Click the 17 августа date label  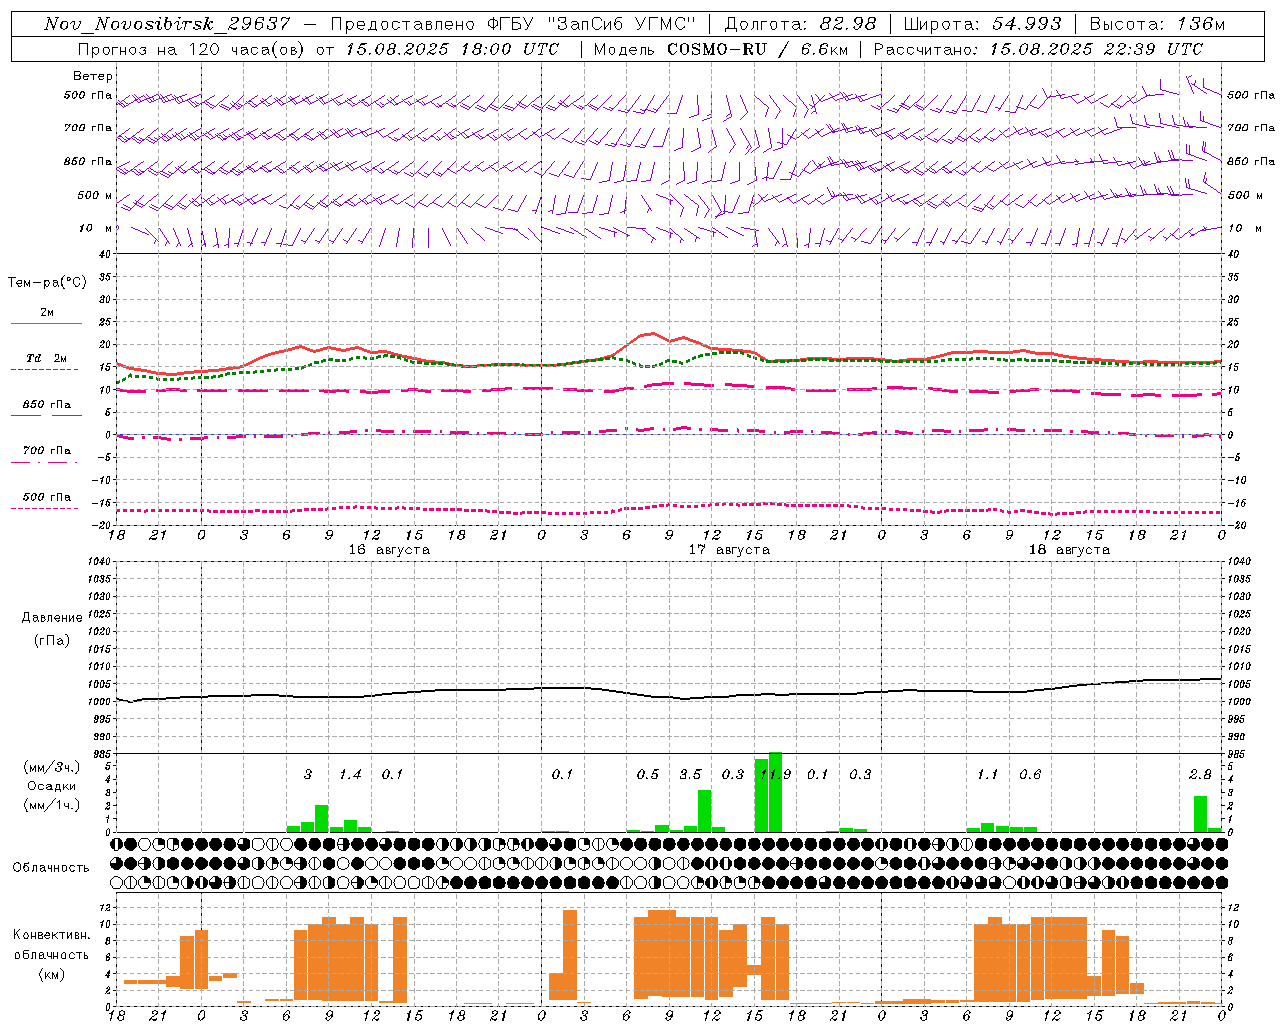(x=729, y=550)
